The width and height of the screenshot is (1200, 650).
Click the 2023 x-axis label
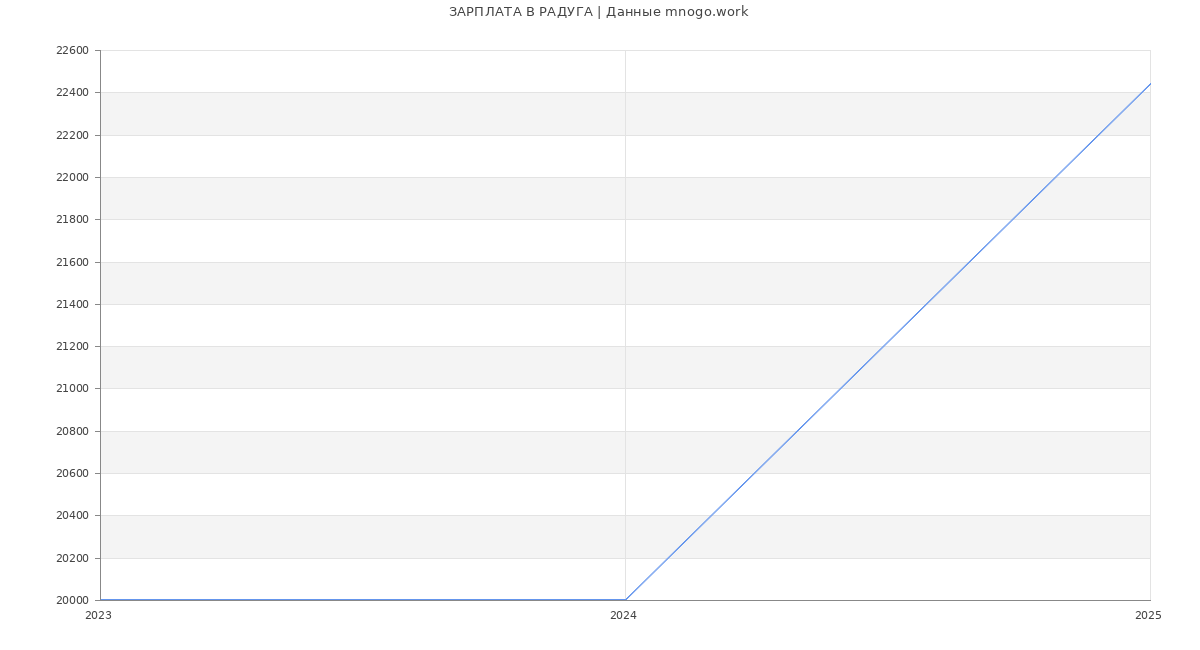pos(98,616)
